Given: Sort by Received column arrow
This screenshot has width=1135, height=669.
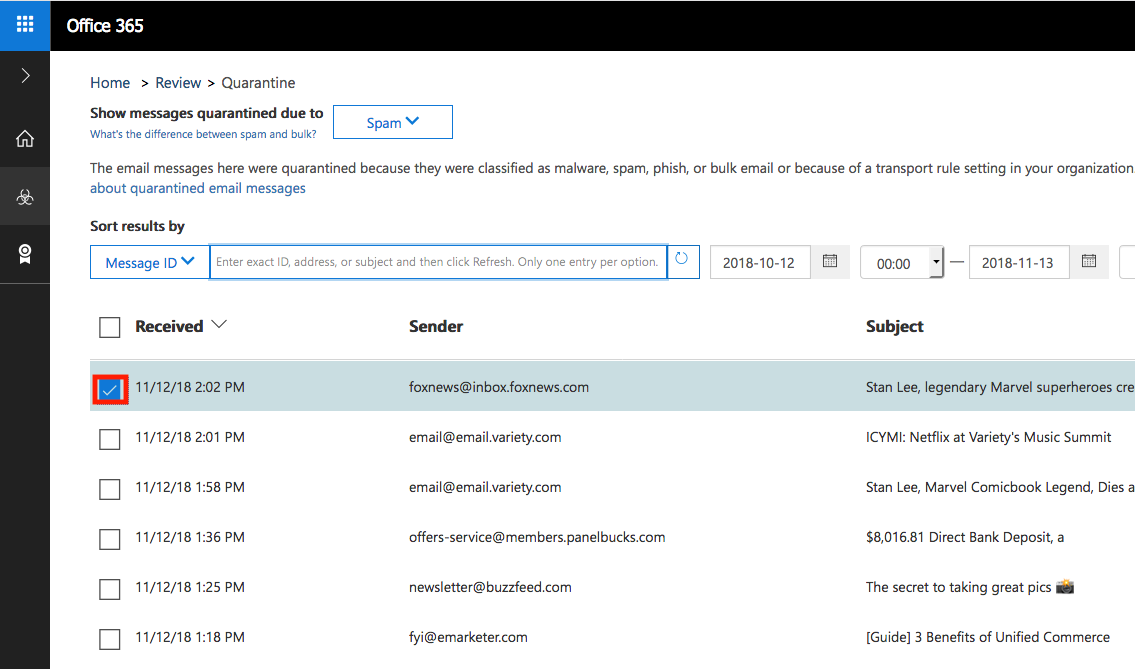Looking at the screenshot, I should coord(219,325).
